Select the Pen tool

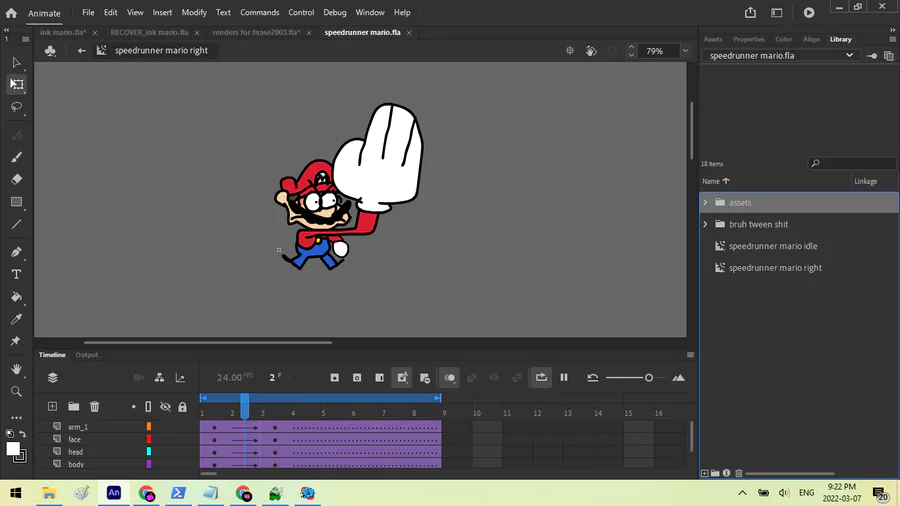pos(16,252)
